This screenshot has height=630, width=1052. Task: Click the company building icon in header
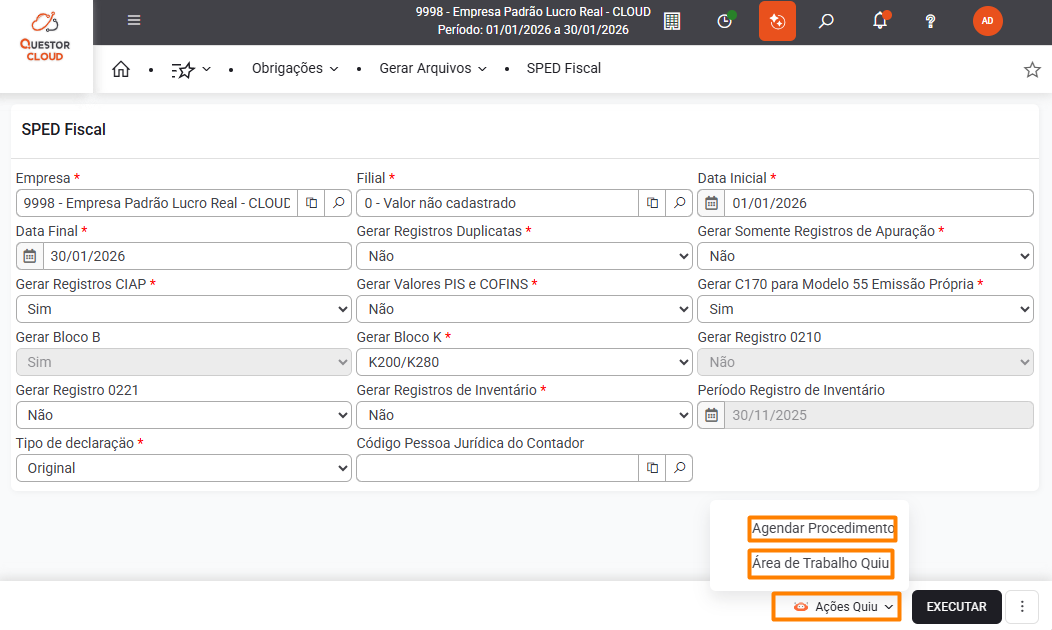(672, 21)
